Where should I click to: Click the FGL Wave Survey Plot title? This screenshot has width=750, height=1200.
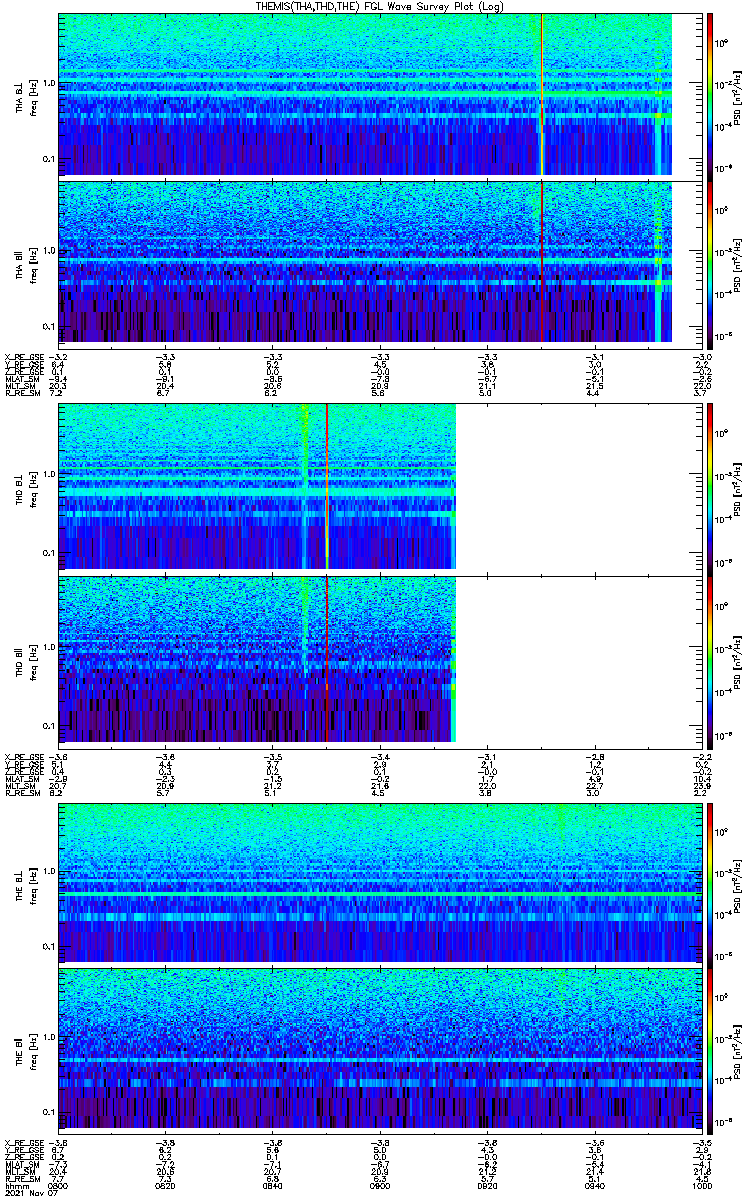tap(380, 6)
